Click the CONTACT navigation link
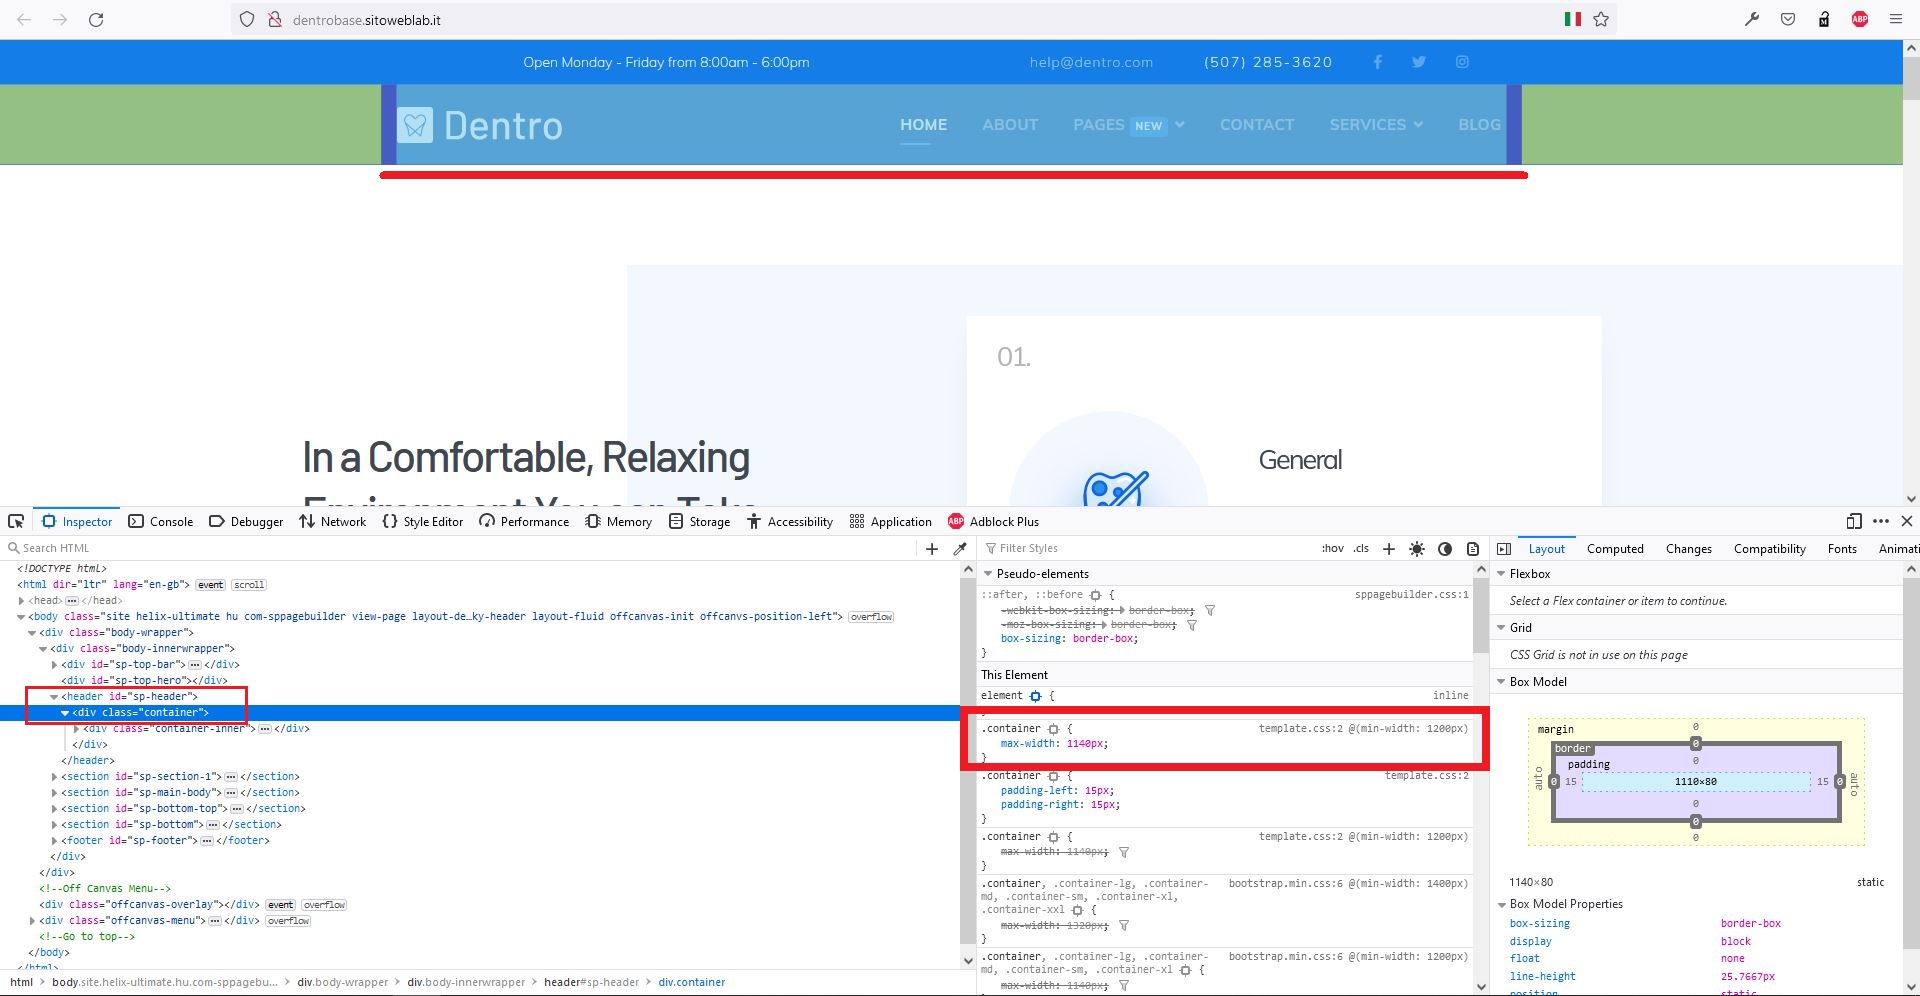The image size is (1920, 996). [x=1256, y=125]
